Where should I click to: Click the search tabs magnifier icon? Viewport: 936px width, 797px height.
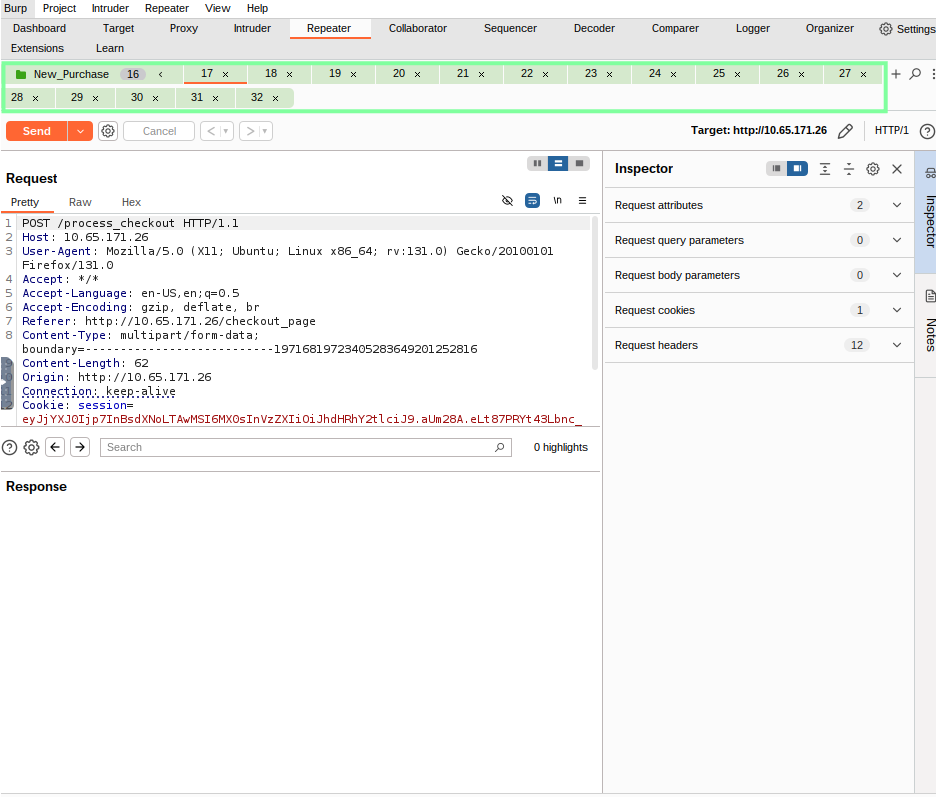coord(915,74)
